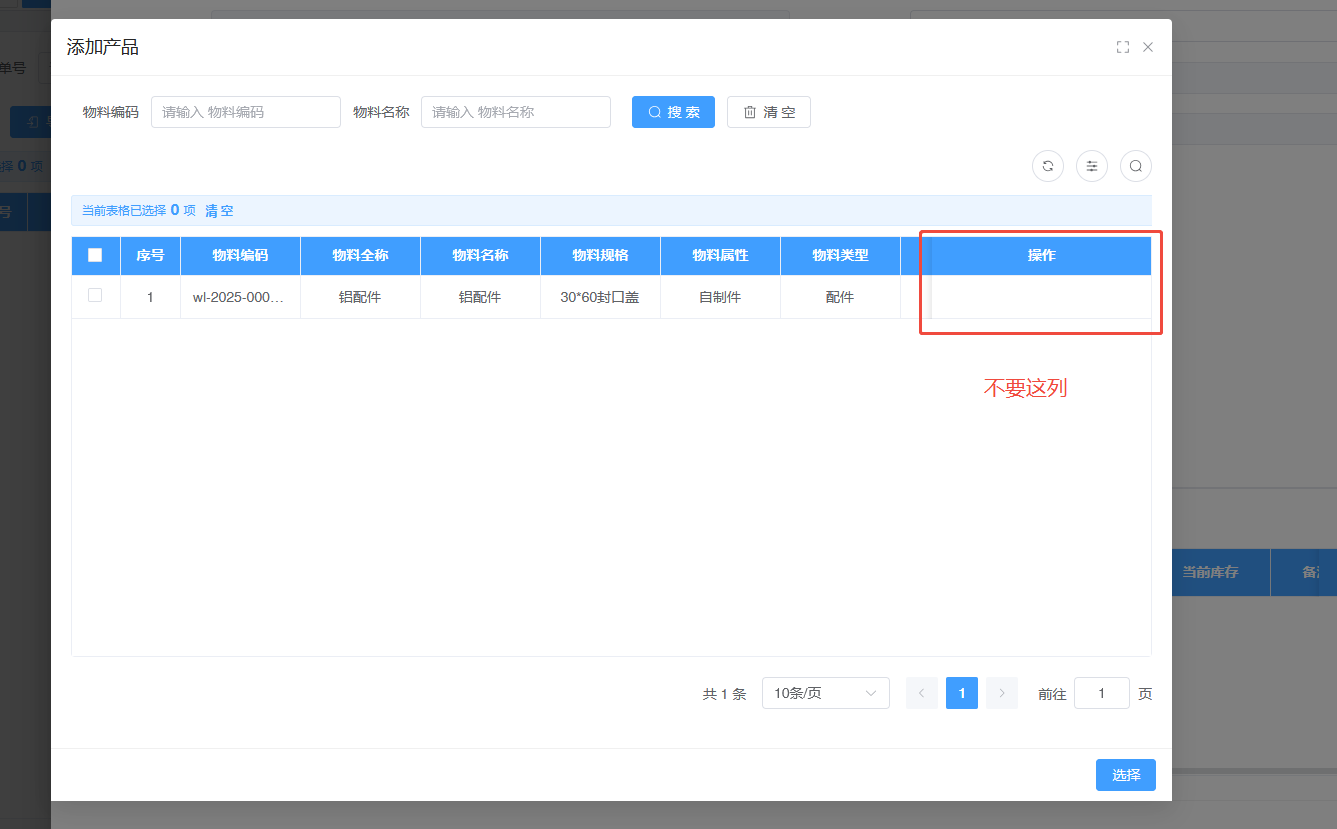The image size is (1337, 829).
Task: Go to the next page arrow
Action: coord(1001,693)
